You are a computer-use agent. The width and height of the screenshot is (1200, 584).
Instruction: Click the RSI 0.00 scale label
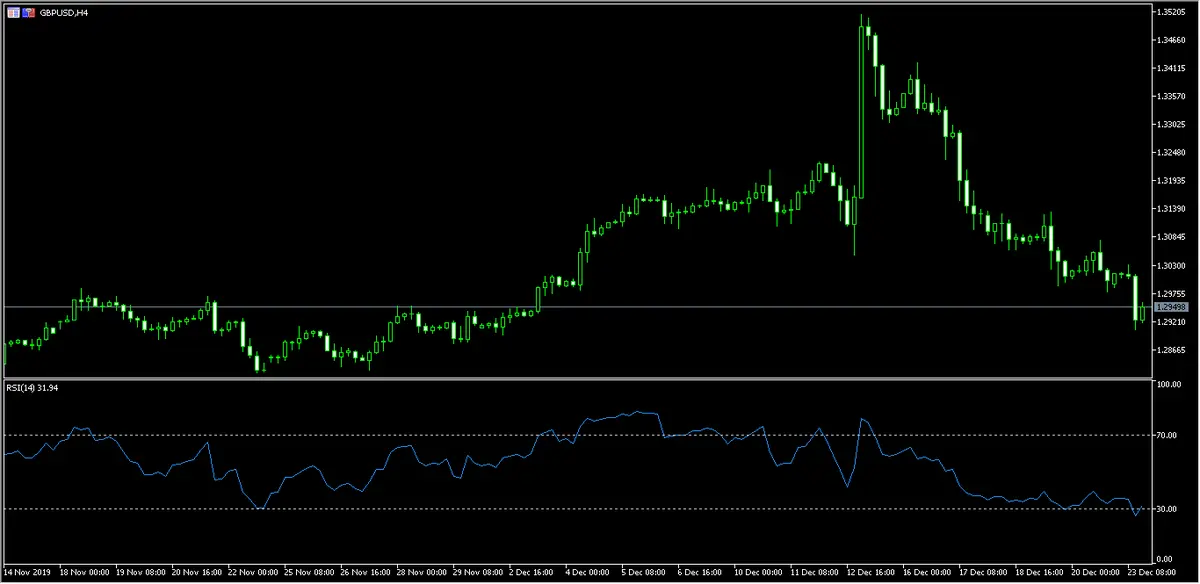(x=1163, y=558)
